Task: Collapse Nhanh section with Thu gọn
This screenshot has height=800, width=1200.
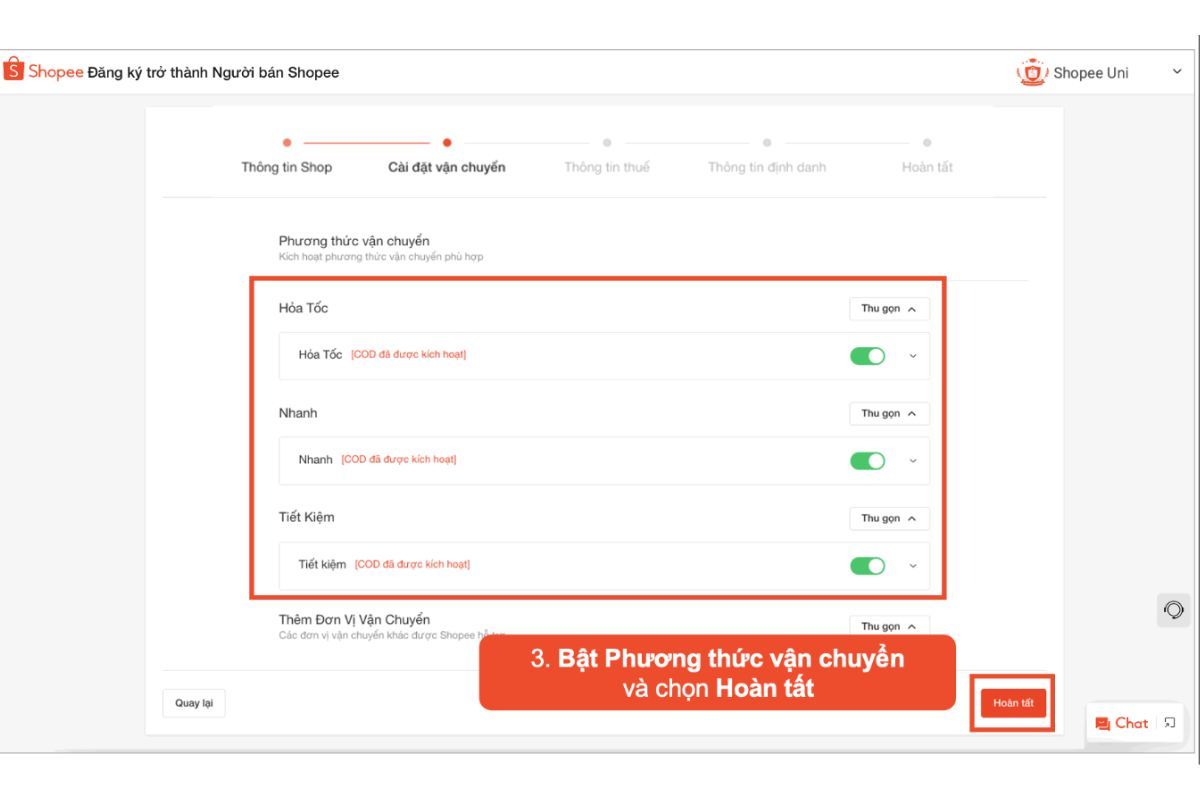Action: [x=889, y=414]
